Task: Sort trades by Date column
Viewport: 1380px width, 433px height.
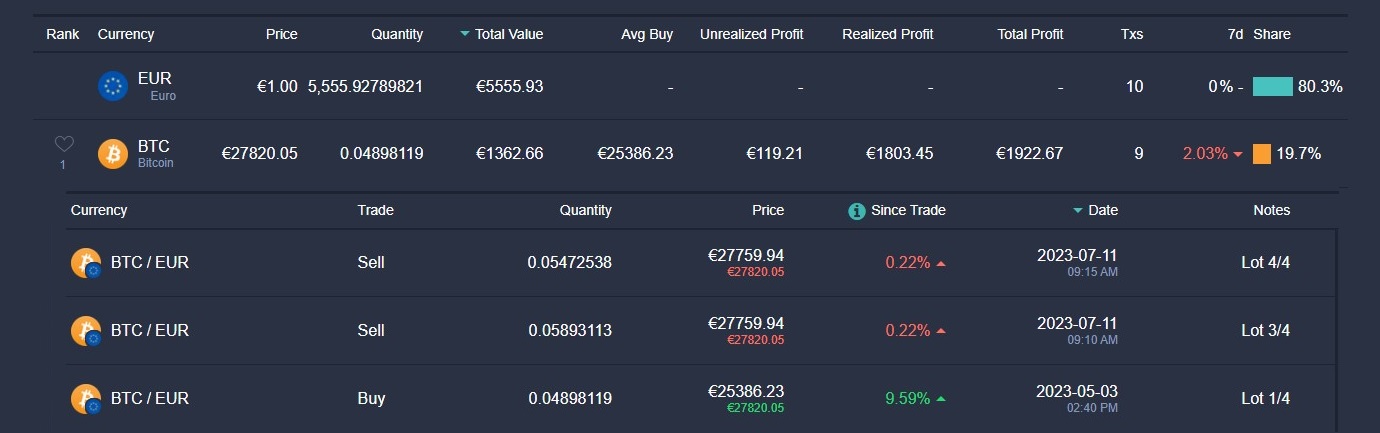Action: 1102,210
